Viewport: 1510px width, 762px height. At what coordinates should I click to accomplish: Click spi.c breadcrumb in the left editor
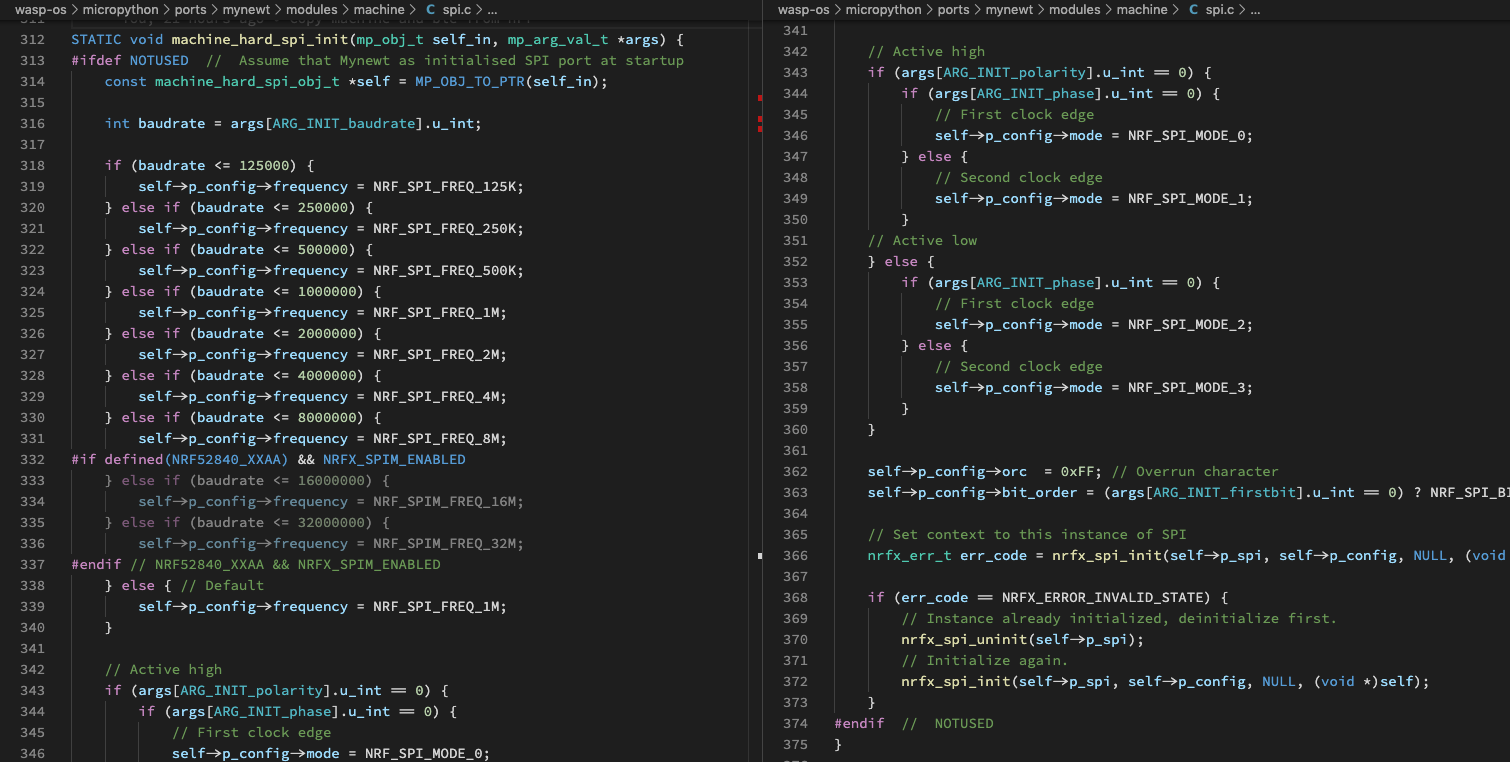click(457, 10)
